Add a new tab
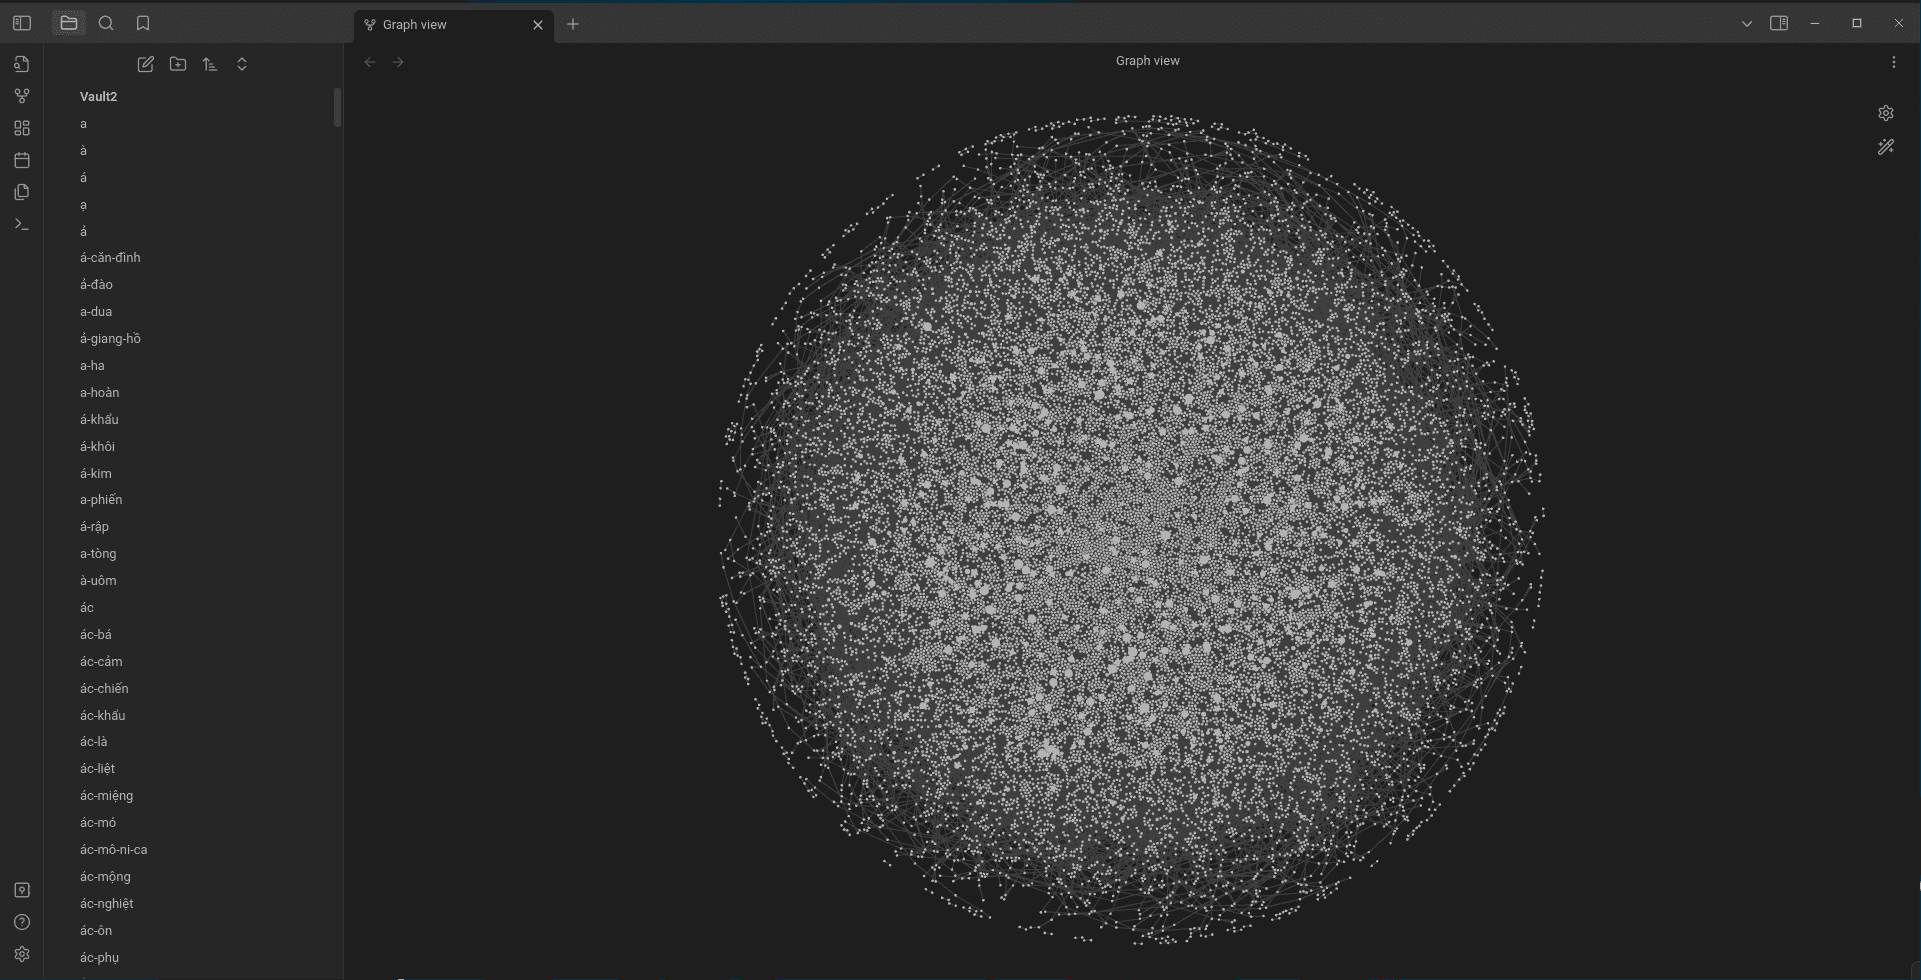The image size is (1921, 980). [573, 24]
